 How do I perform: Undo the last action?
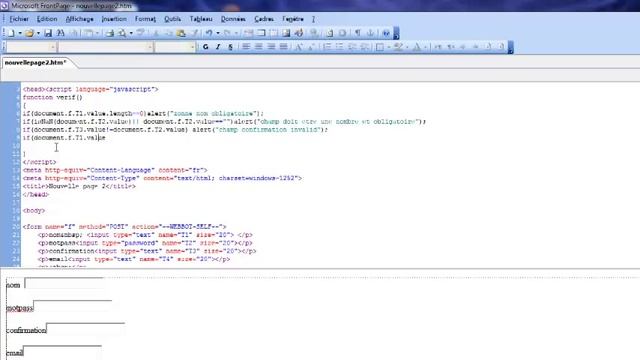pyautogui.click(x=209, y=33)
